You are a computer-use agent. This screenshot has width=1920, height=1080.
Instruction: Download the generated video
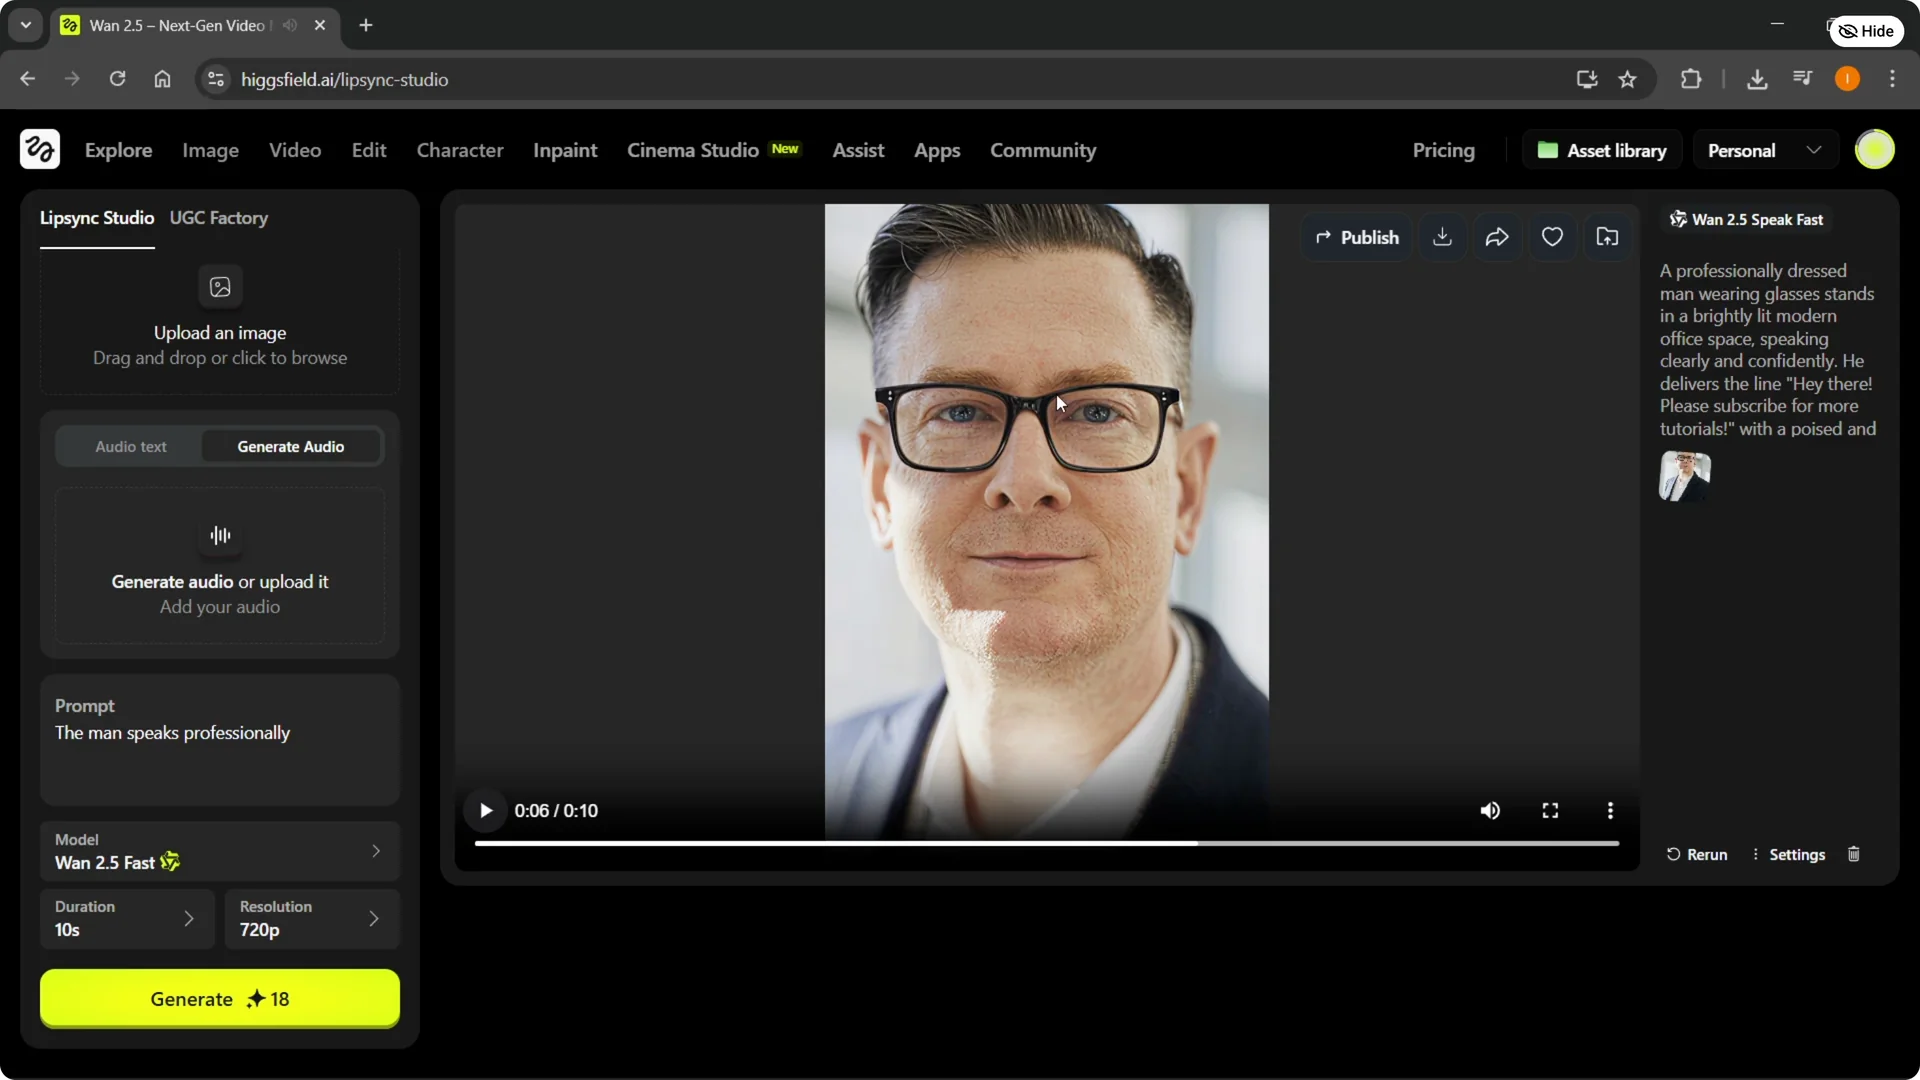[1442, 236]
